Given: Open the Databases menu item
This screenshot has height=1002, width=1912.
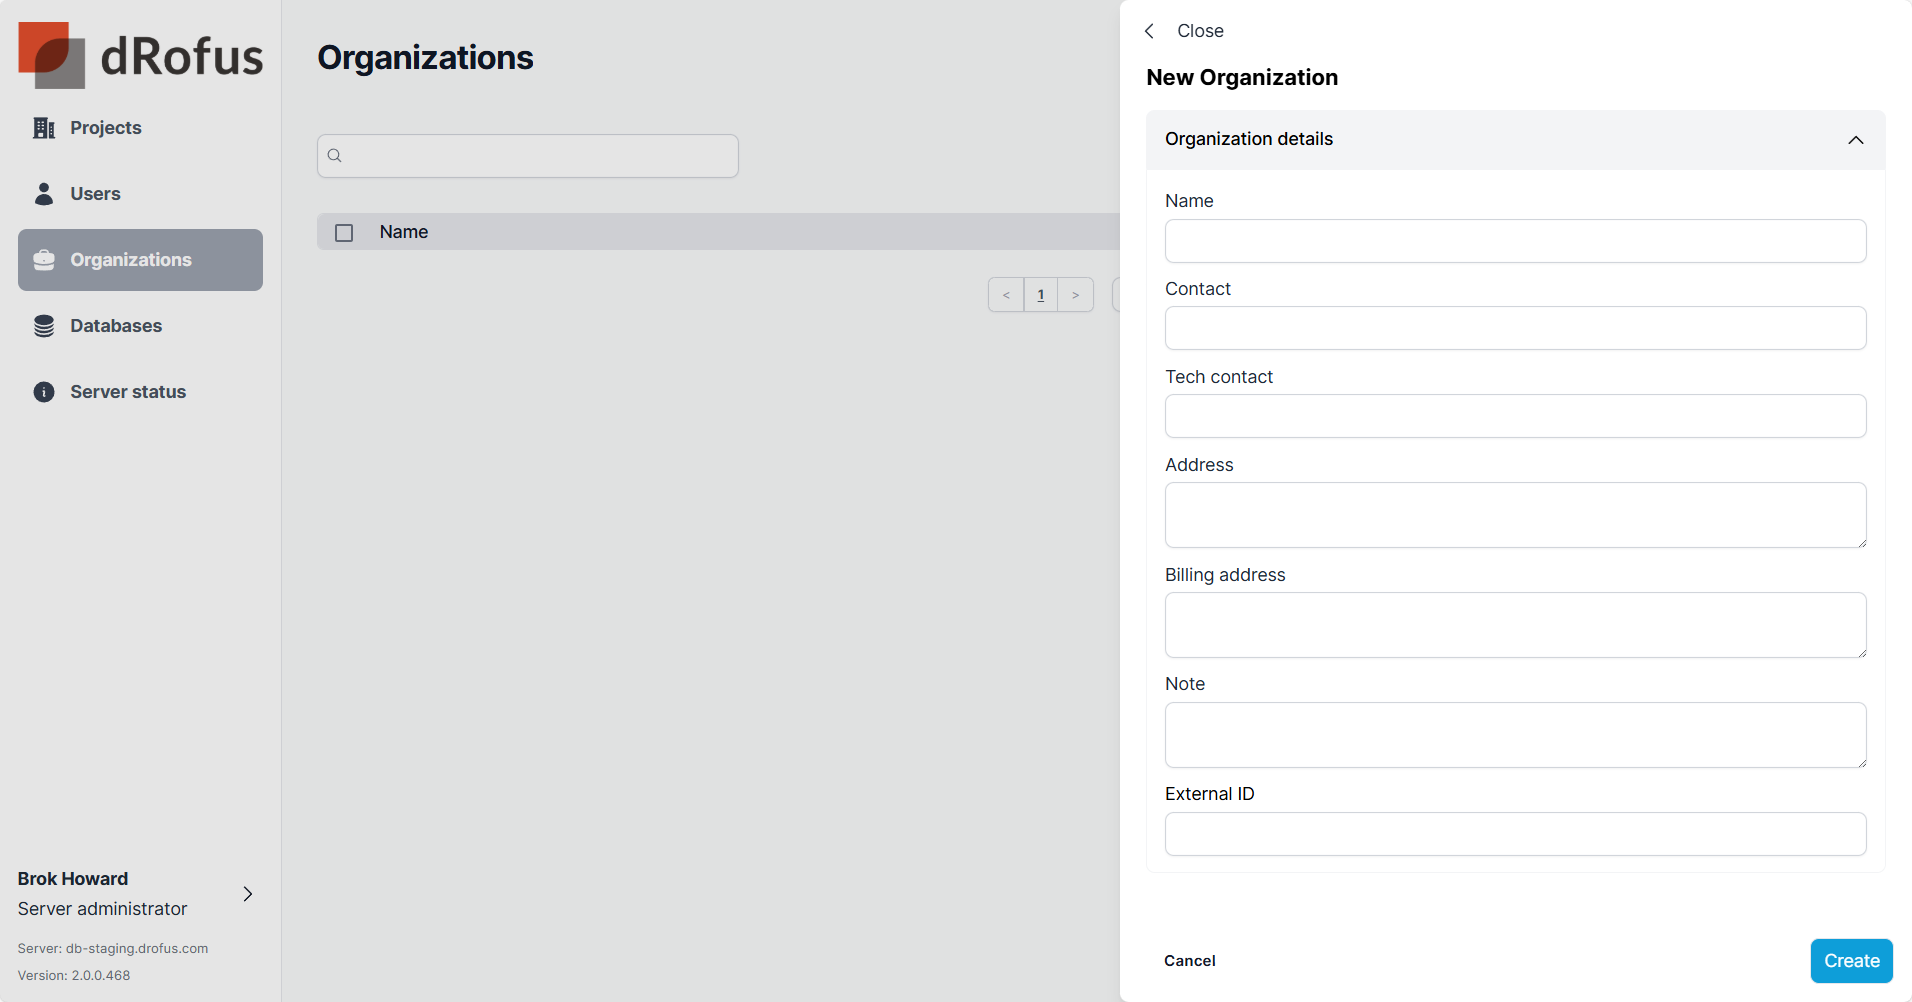Looking at the screenshot, I should (x=116, y=326).
